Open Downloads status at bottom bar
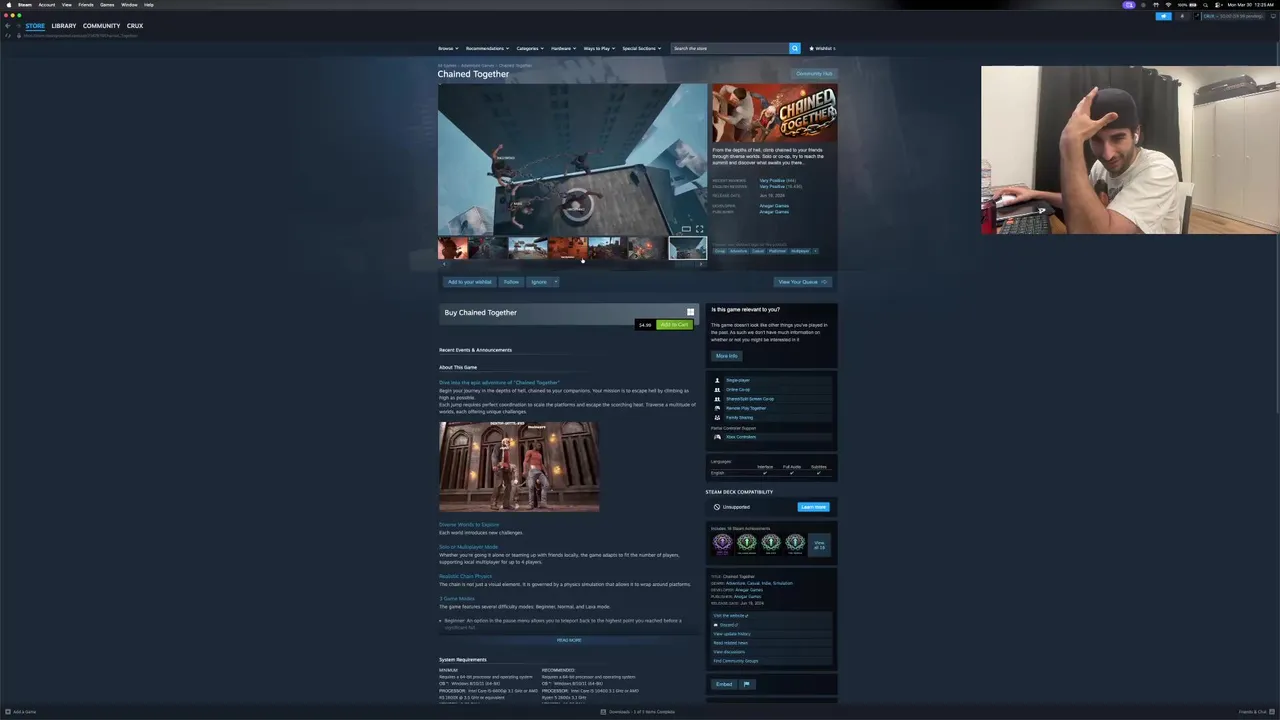Screen dimensions: 1280x720 pyautogui.click(x=638, y=712)
